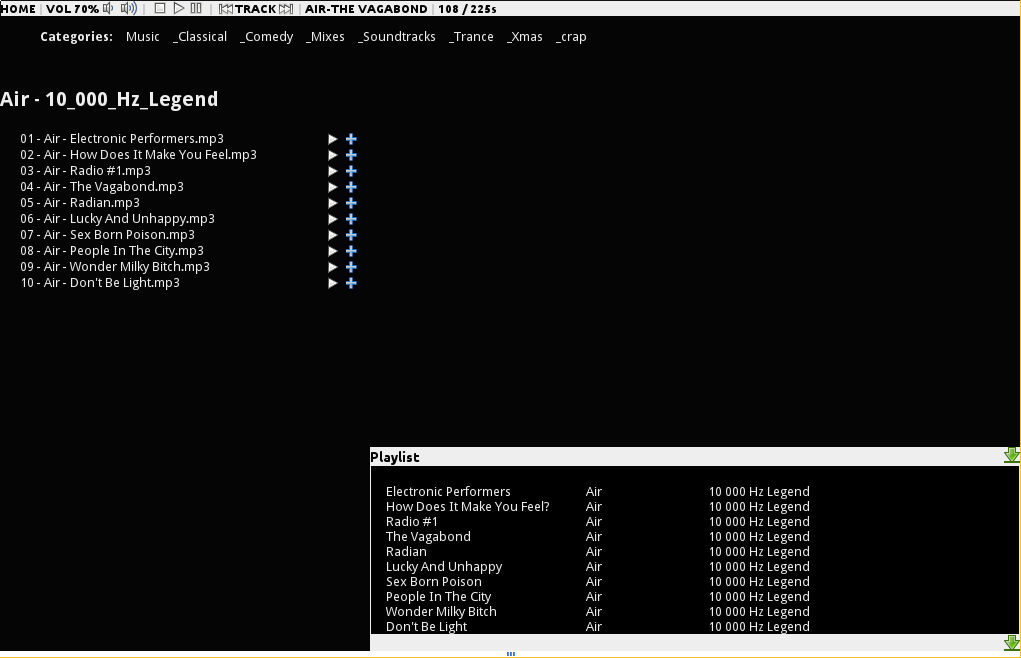
Task: Play track 07 Sex Born Poison
Action: (333, 235)
